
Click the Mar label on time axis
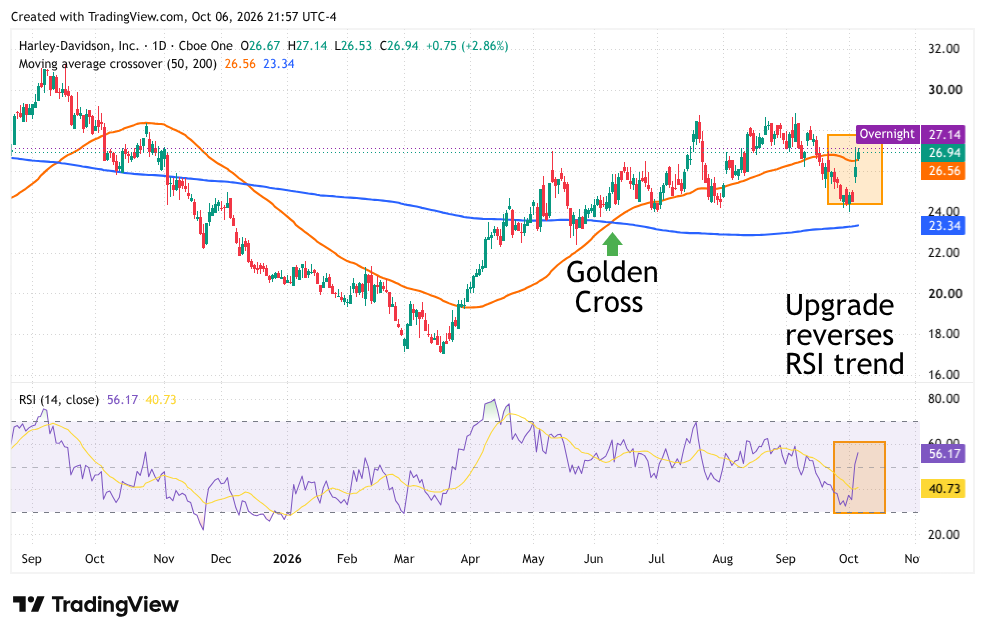404,559
